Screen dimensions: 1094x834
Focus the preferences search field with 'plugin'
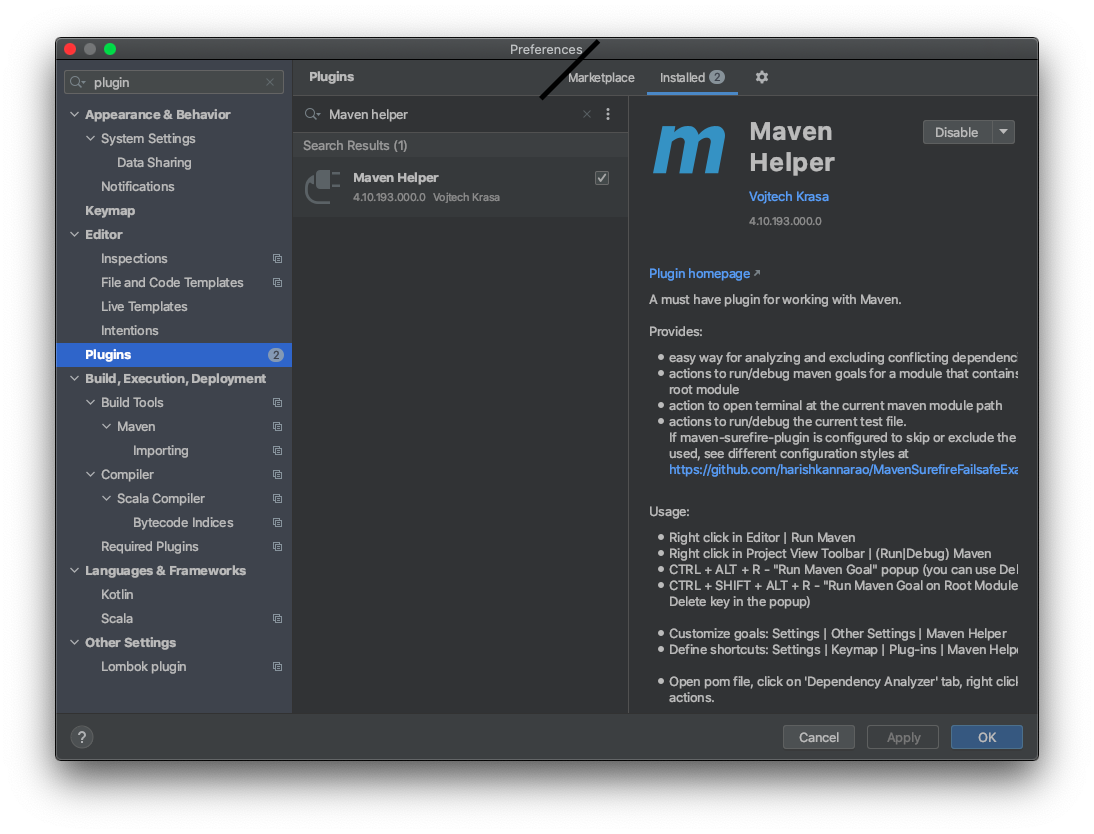174,82
